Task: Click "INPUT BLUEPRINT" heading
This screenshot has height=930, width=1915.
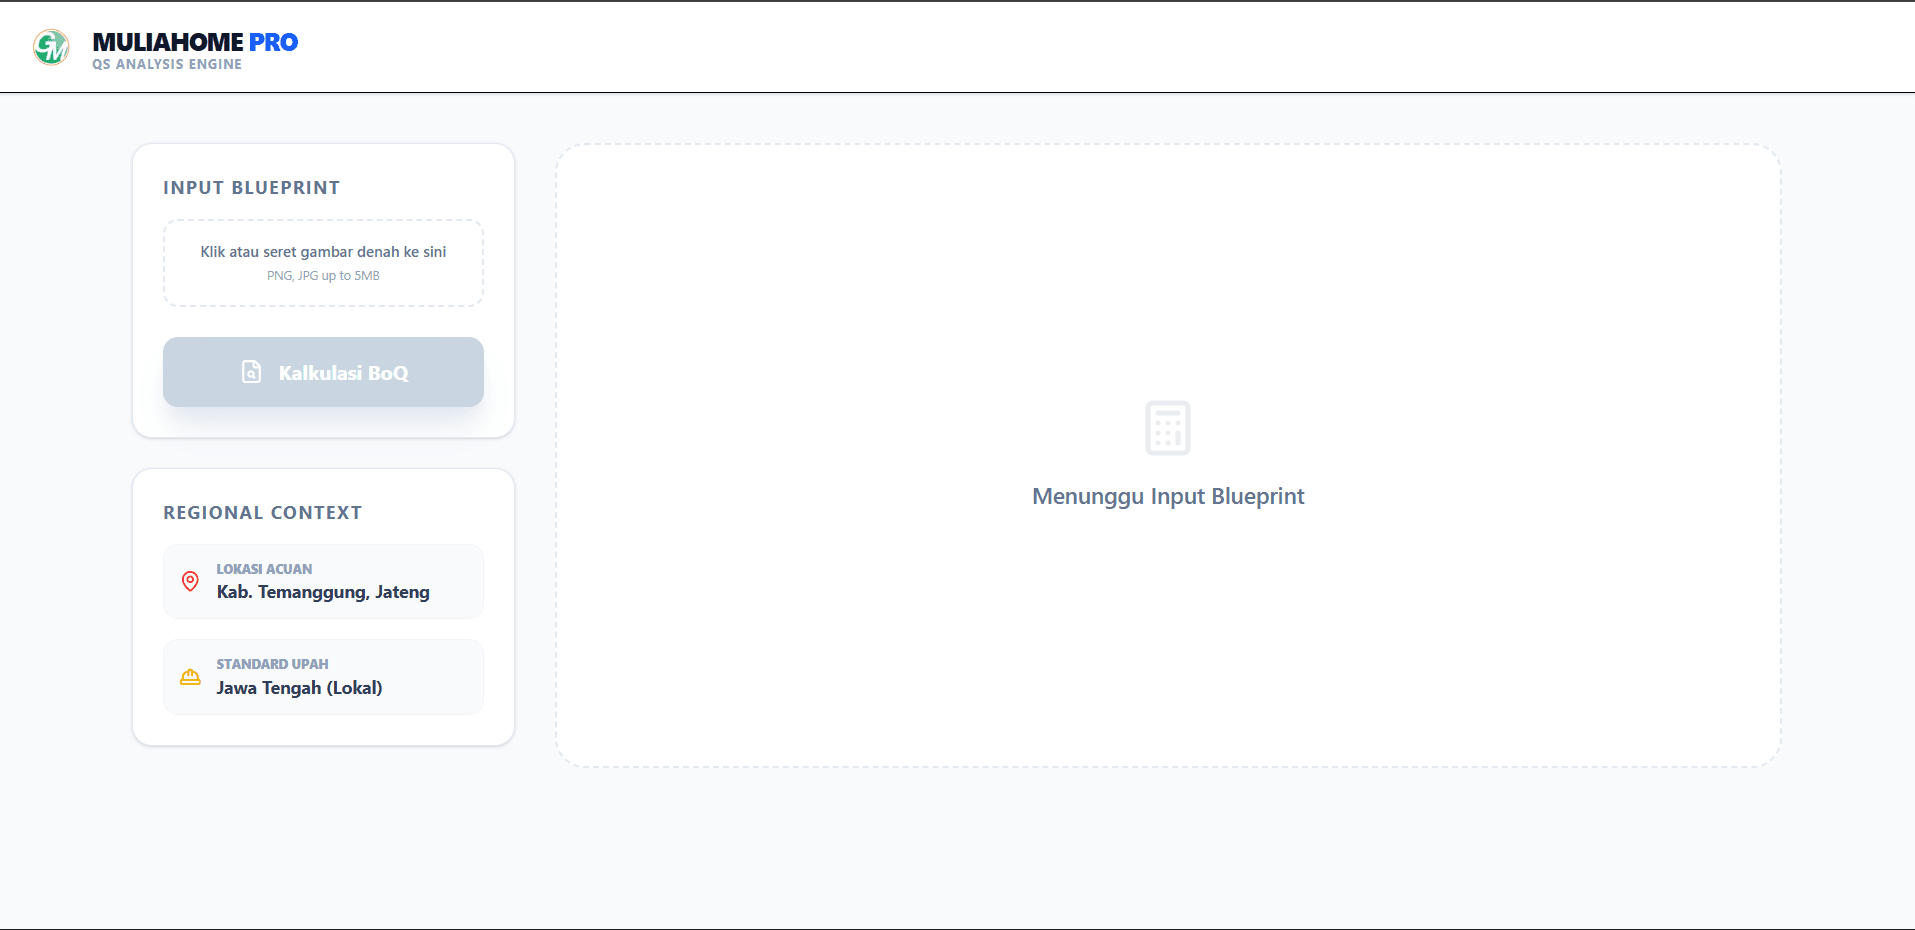Action: (252, 188)
